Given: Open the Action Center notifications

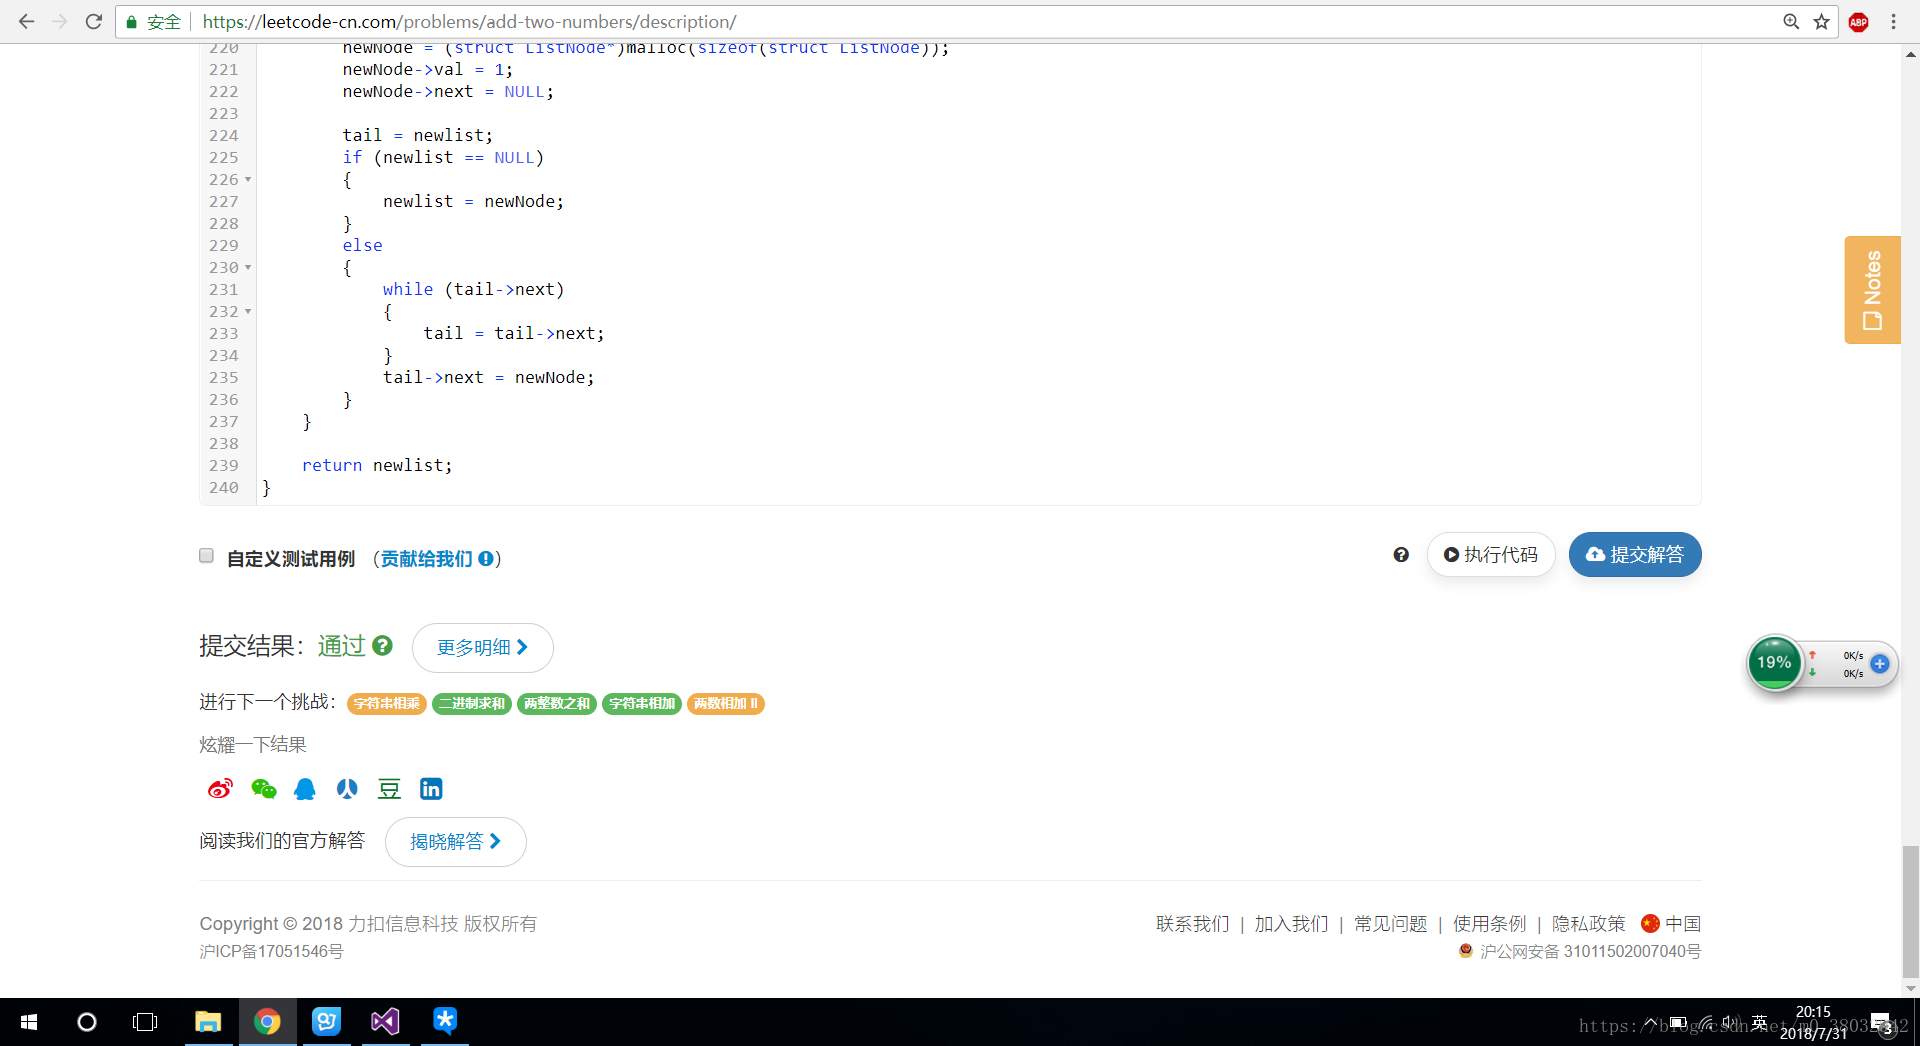Looking at the screenshot, I should pos(1882,1022).
